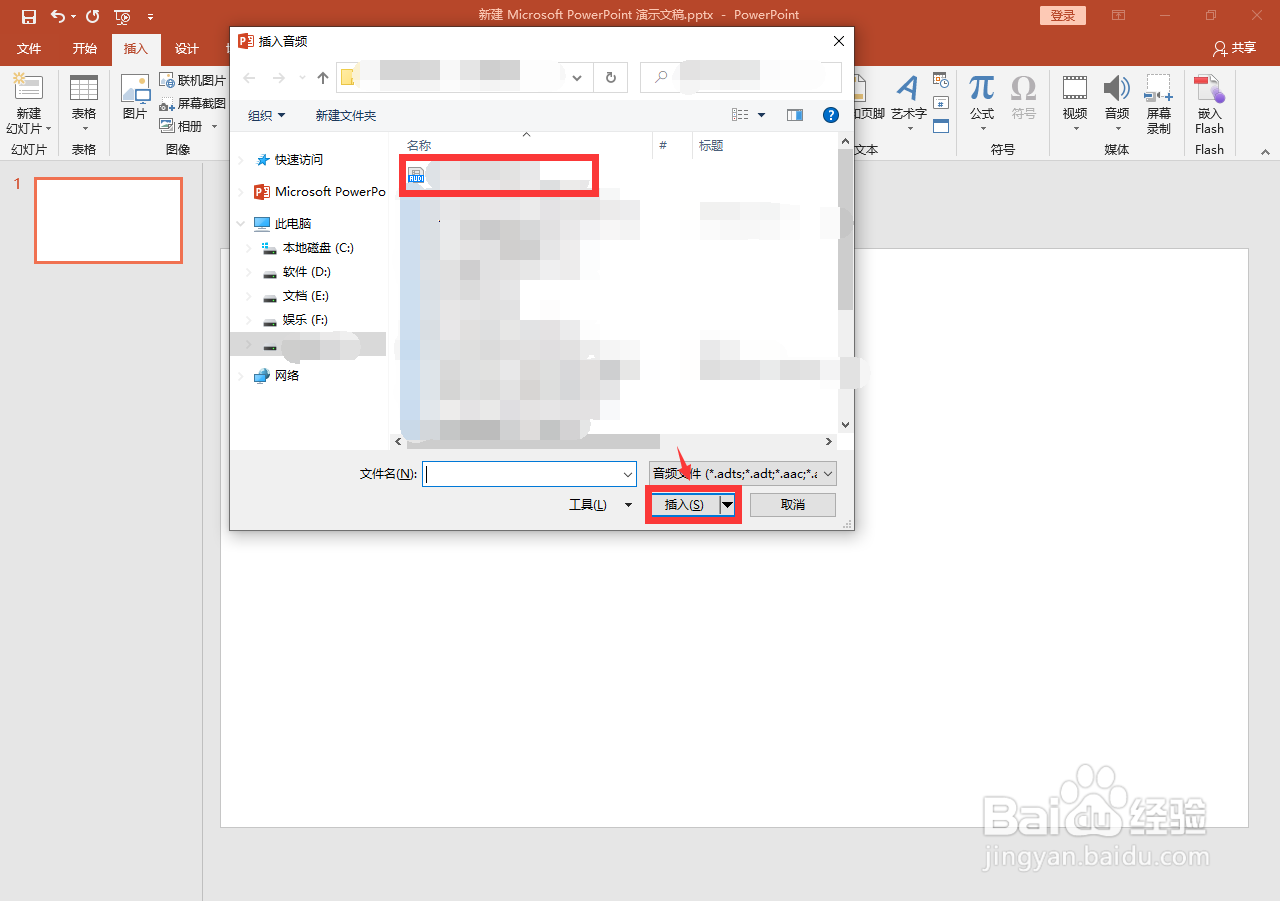Viewport: 1280px width, 901px height.
Task: Start slideshow from beginning icon in title bar
Action: point(122,16)
